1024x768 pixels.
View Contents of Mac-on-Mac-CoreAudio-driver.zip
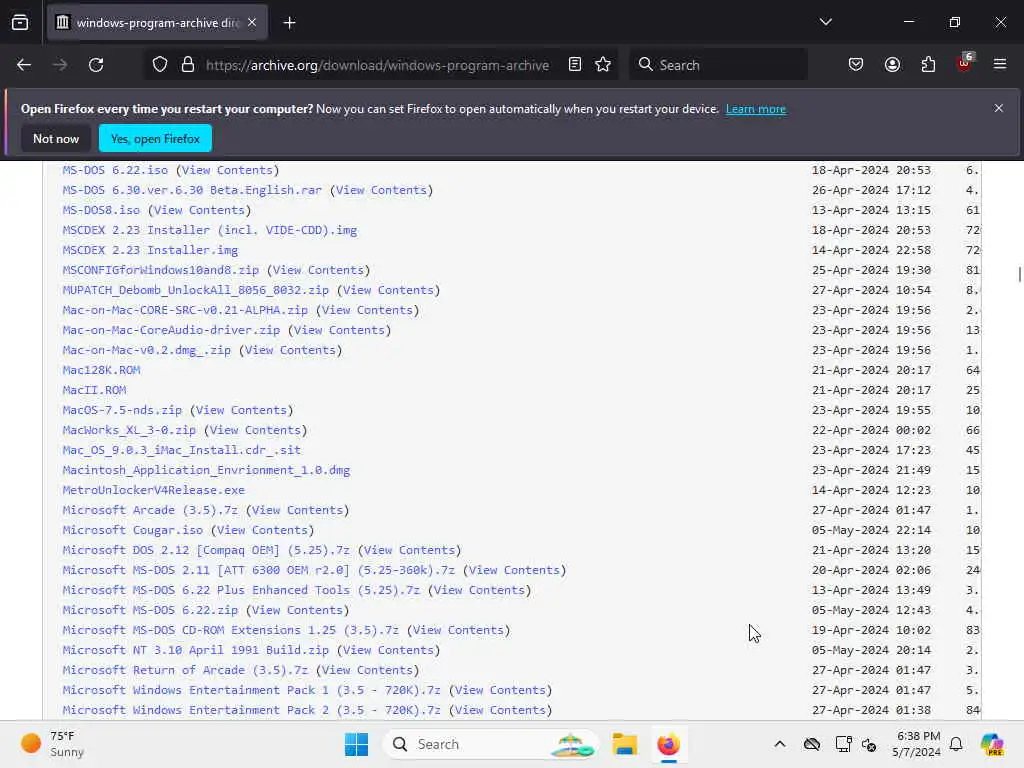[340, 330]
